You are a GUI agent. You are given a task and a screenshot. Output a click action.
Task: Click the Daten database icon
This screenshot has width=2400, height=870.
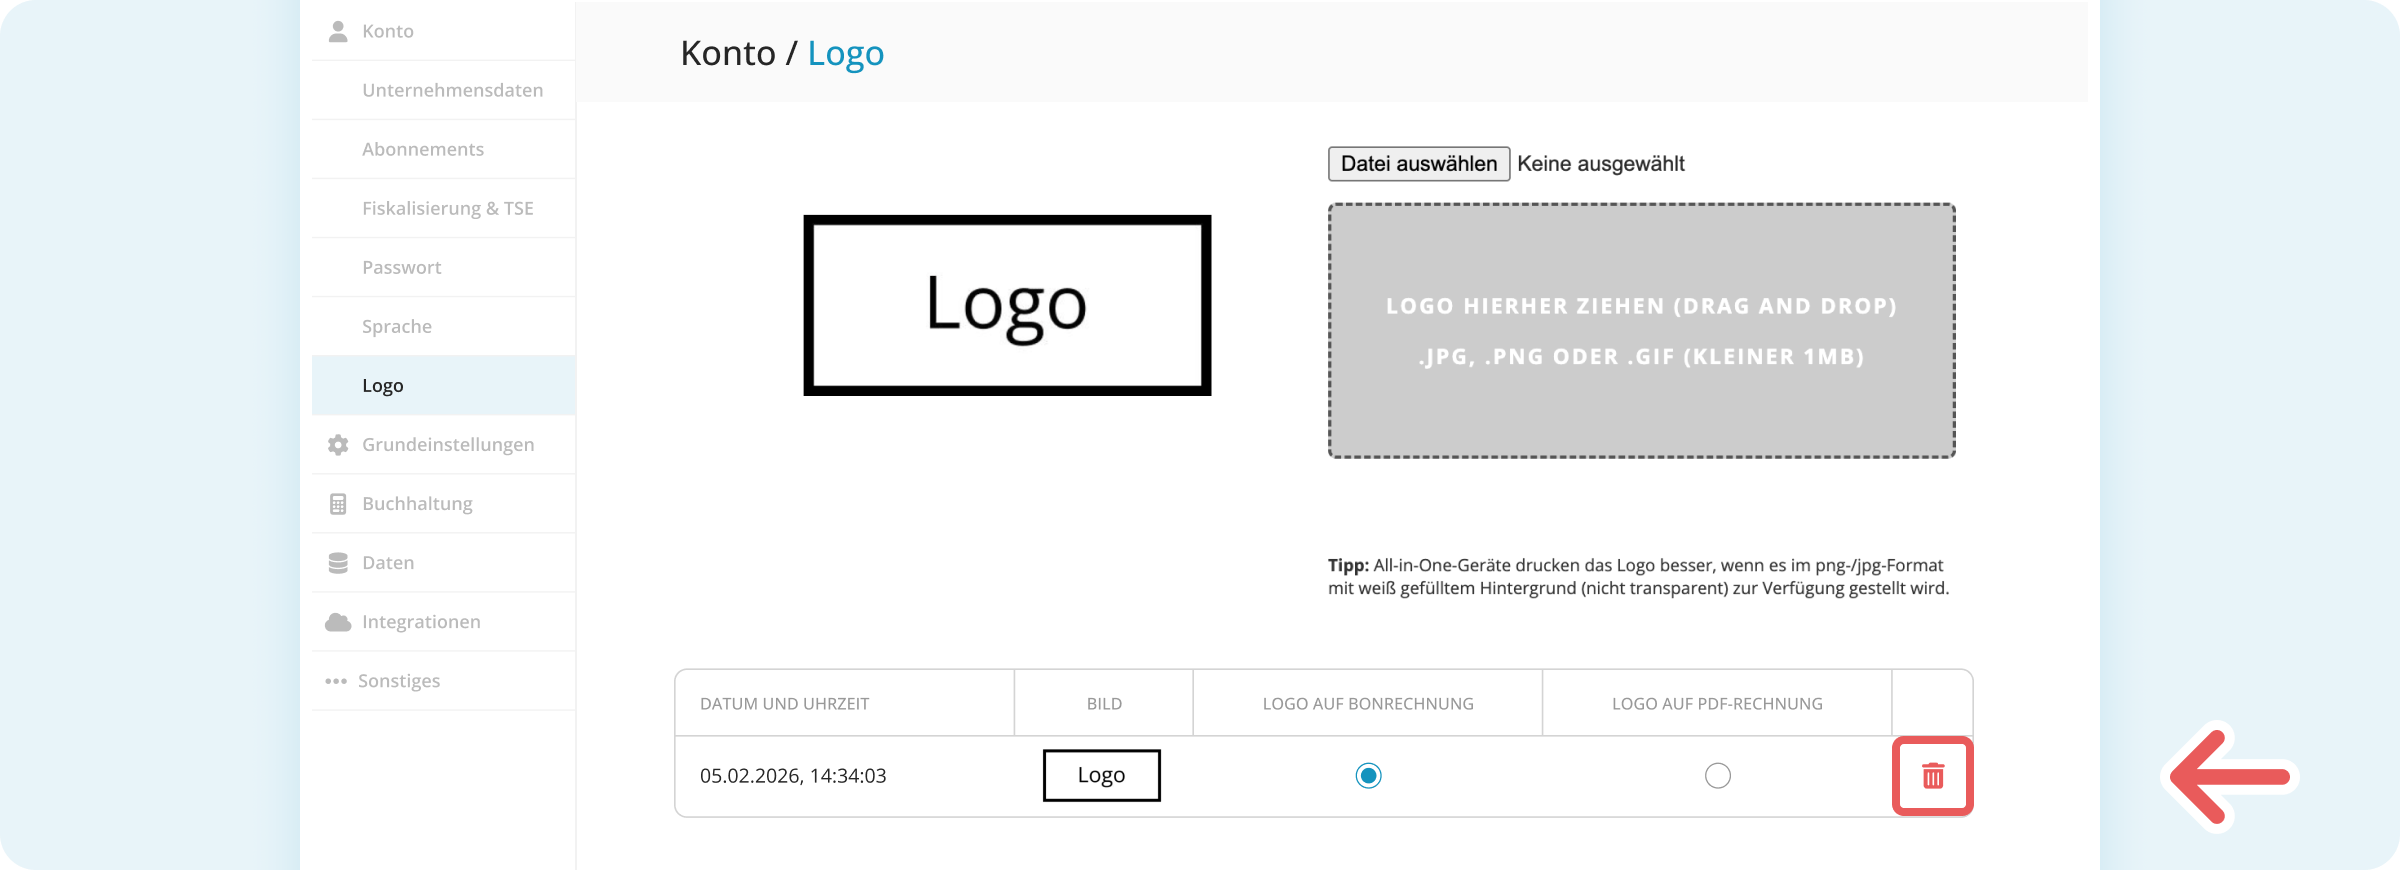point(338,563)
